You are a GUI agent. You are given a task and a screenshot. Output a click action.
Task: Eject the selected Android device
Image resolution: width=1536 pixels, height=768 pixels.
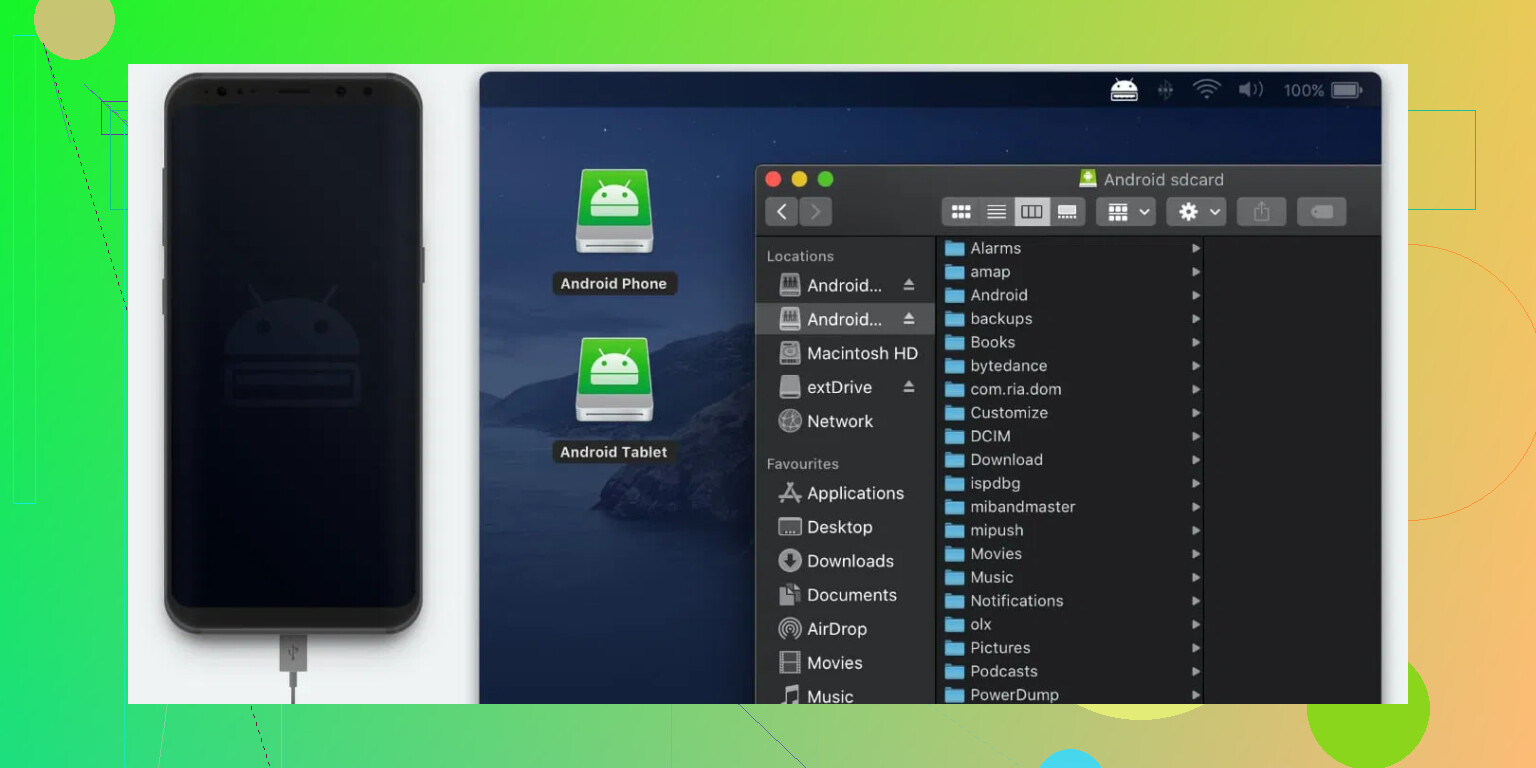[x=908, y=319]
